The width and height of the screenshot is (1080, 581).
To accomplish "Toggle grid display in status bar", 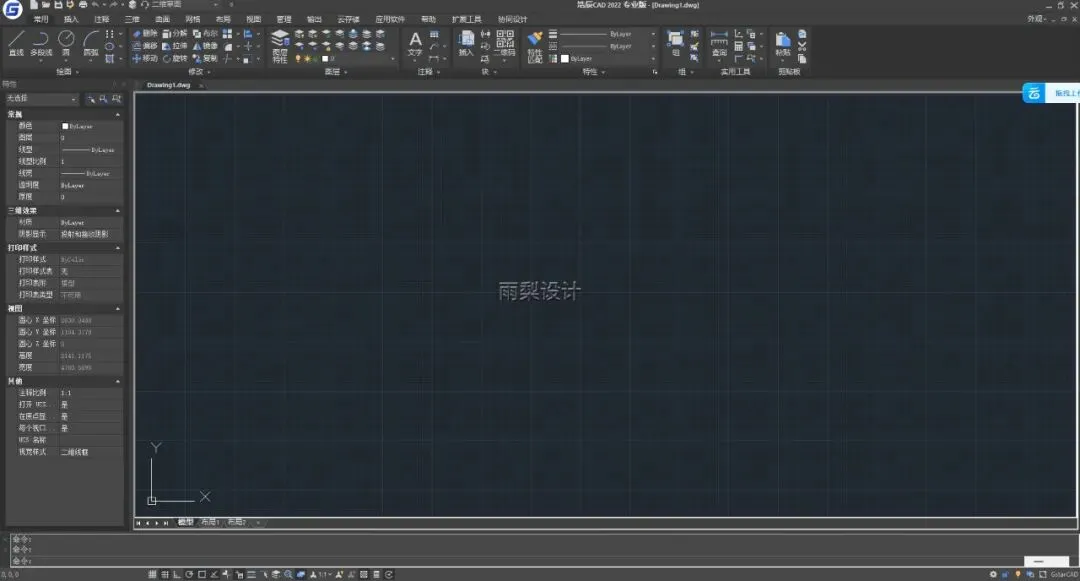I will (165, 574).
